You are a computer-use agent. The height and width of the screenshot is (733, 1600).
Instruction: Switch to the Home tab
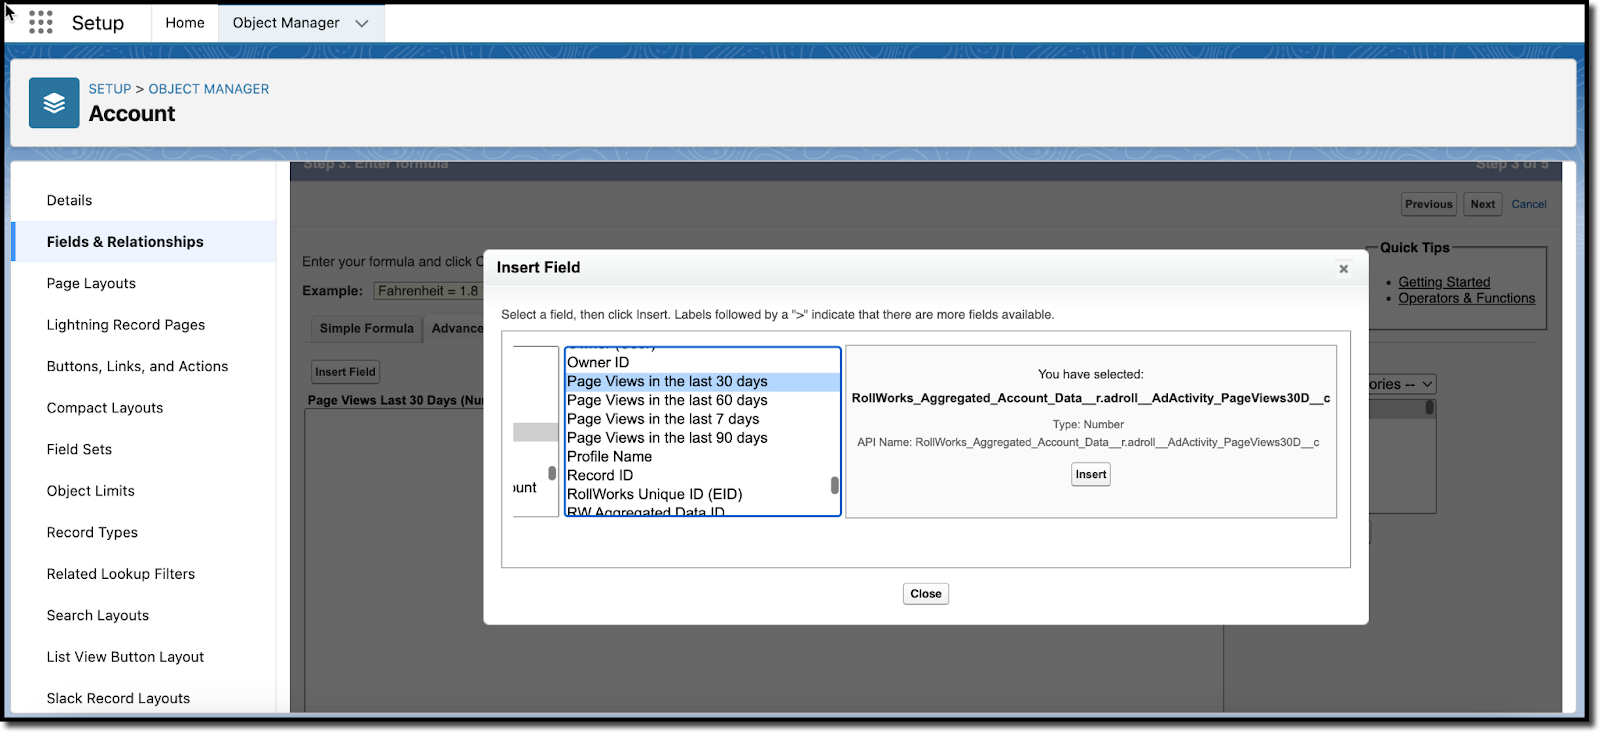(x=185, y=23)
